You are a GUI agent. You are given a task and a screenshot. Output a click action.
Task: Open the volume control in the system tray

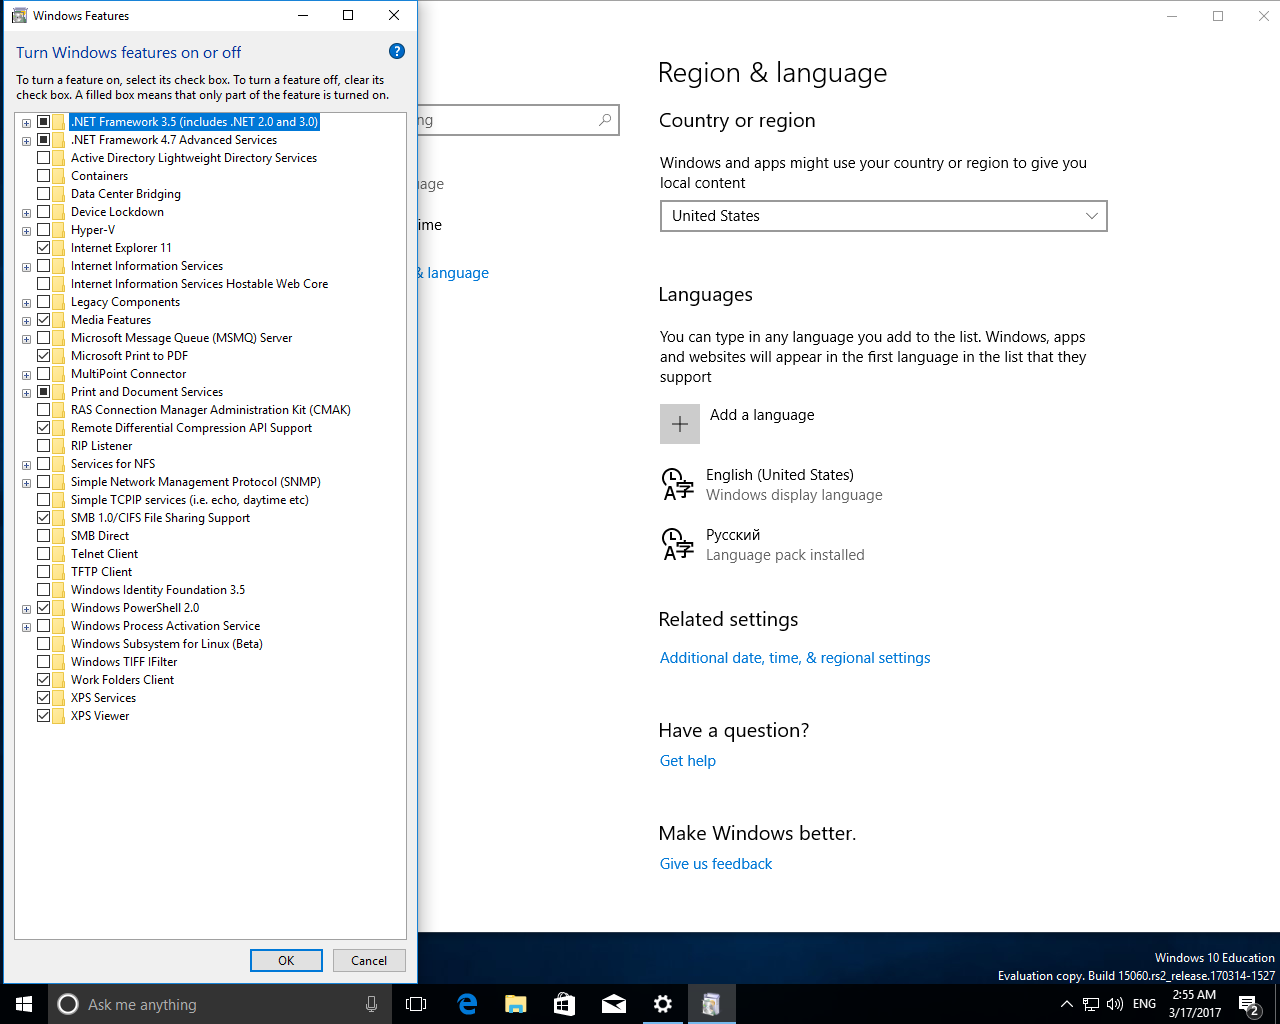(1115, 1004)
